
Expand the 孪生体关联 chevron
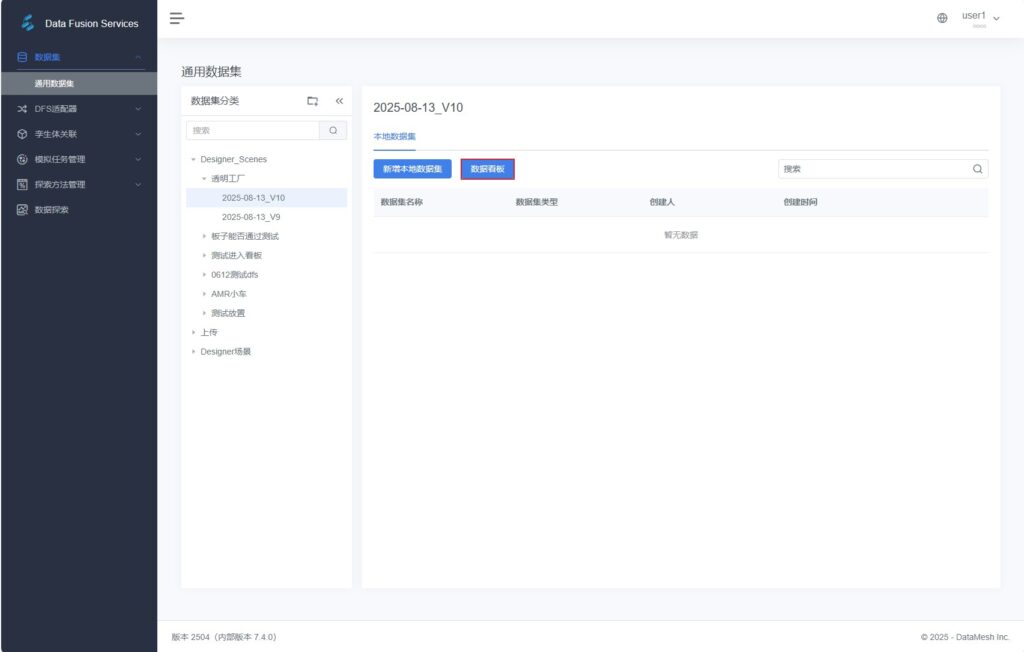[x=138, y=134]
